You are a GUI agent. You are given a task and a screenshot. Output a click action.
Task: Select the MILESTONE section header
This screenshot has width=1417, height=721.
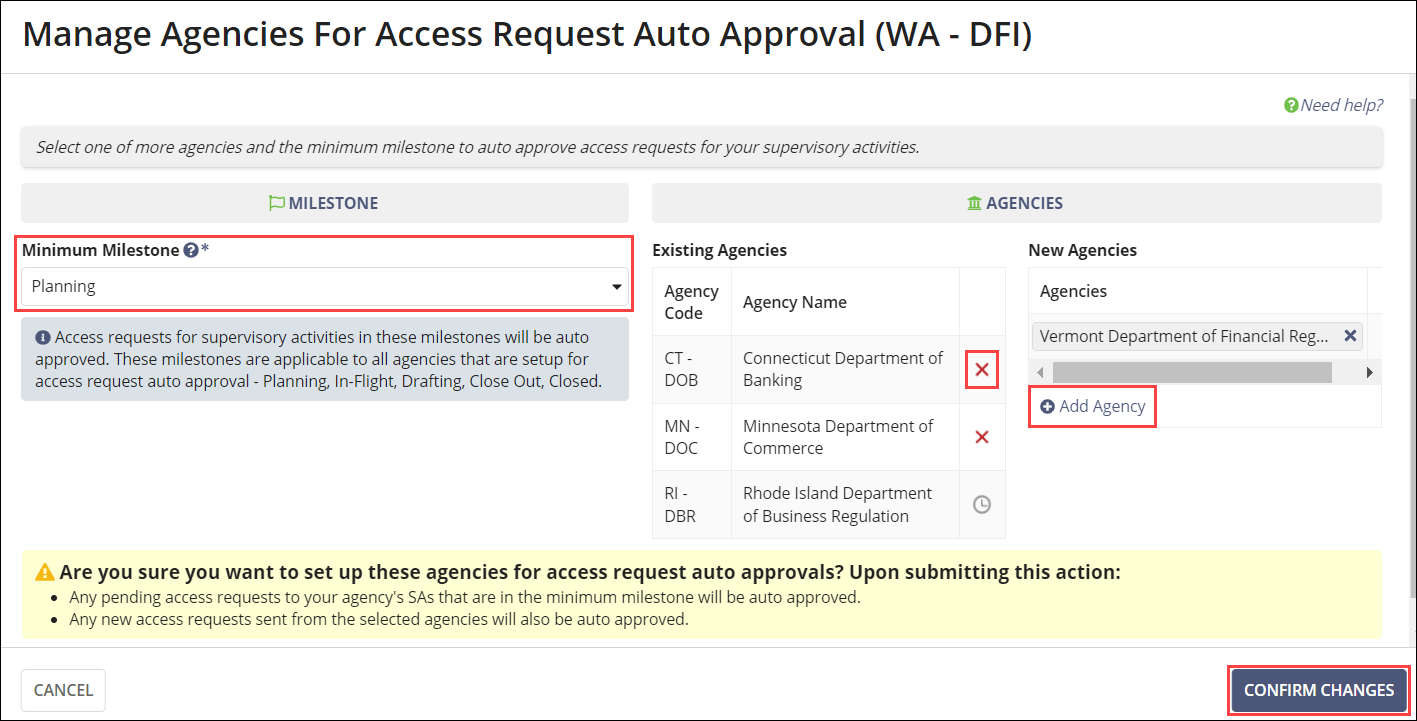pos(324,202)
